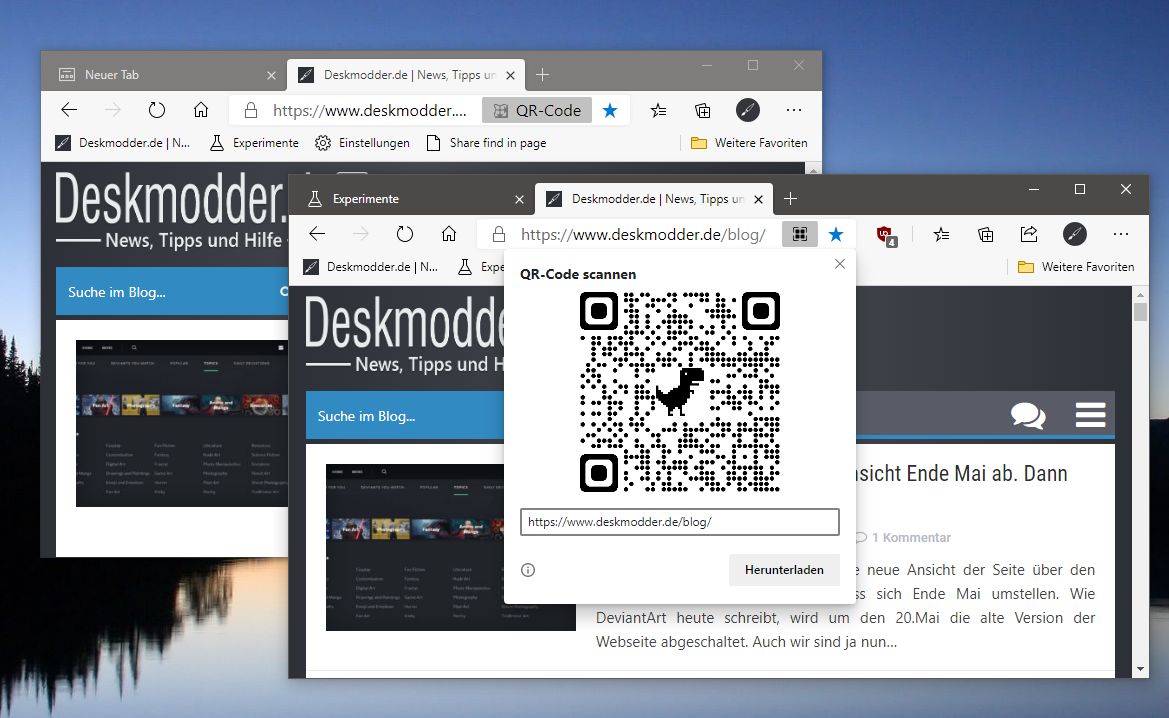Image resolution: width=1169 pixels, height=718 pixels.
Task: Click the Herunterladen button
Action: point(784,569)
